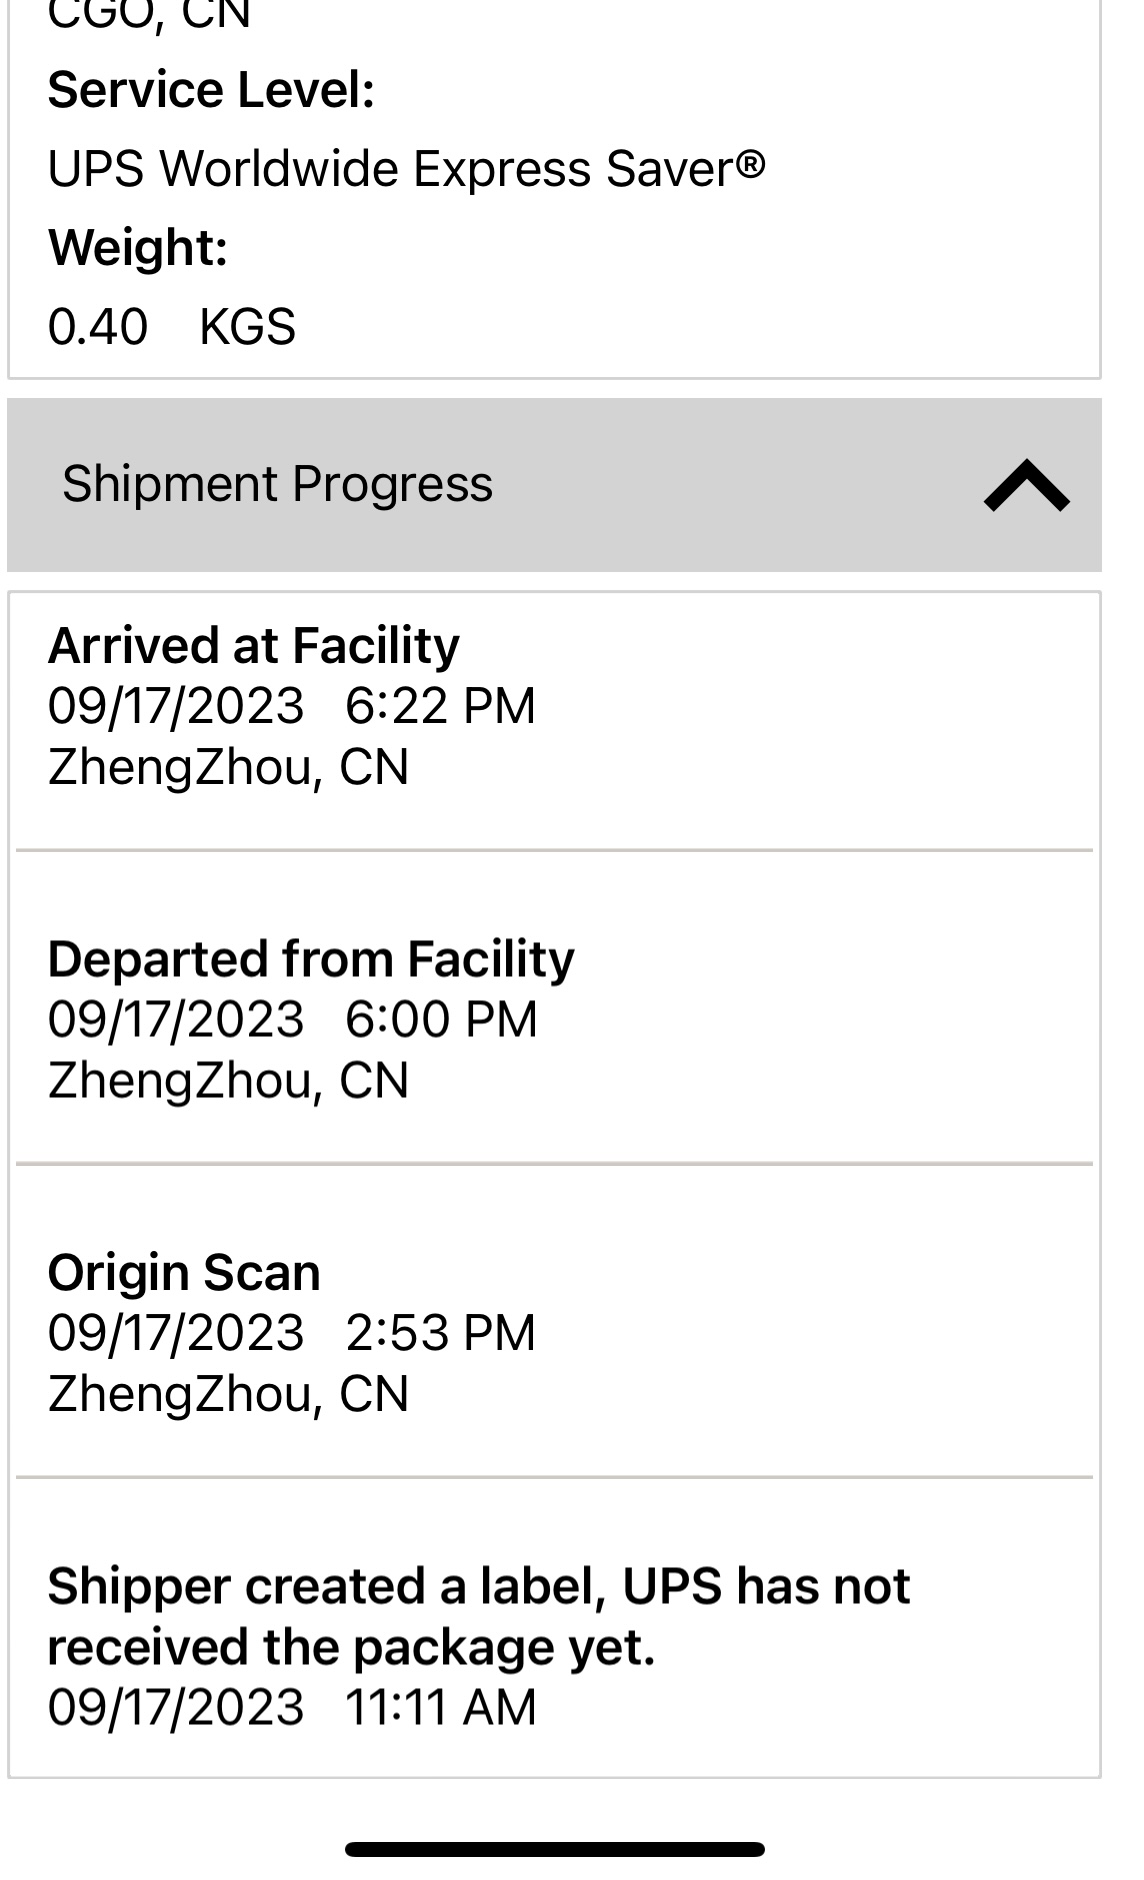
Task: Tap the KGS weight unit
Action: [x=247, y=327]
